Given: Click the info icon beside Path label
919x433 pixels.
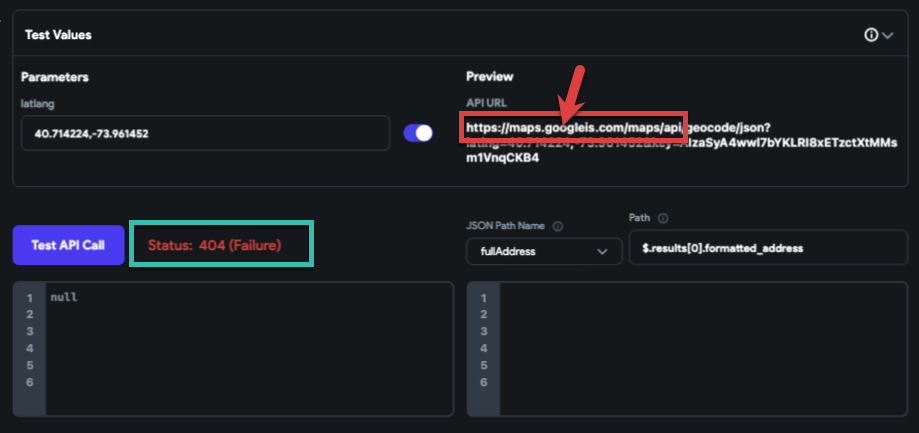Looking at the screenshot, I should point(663,218).
